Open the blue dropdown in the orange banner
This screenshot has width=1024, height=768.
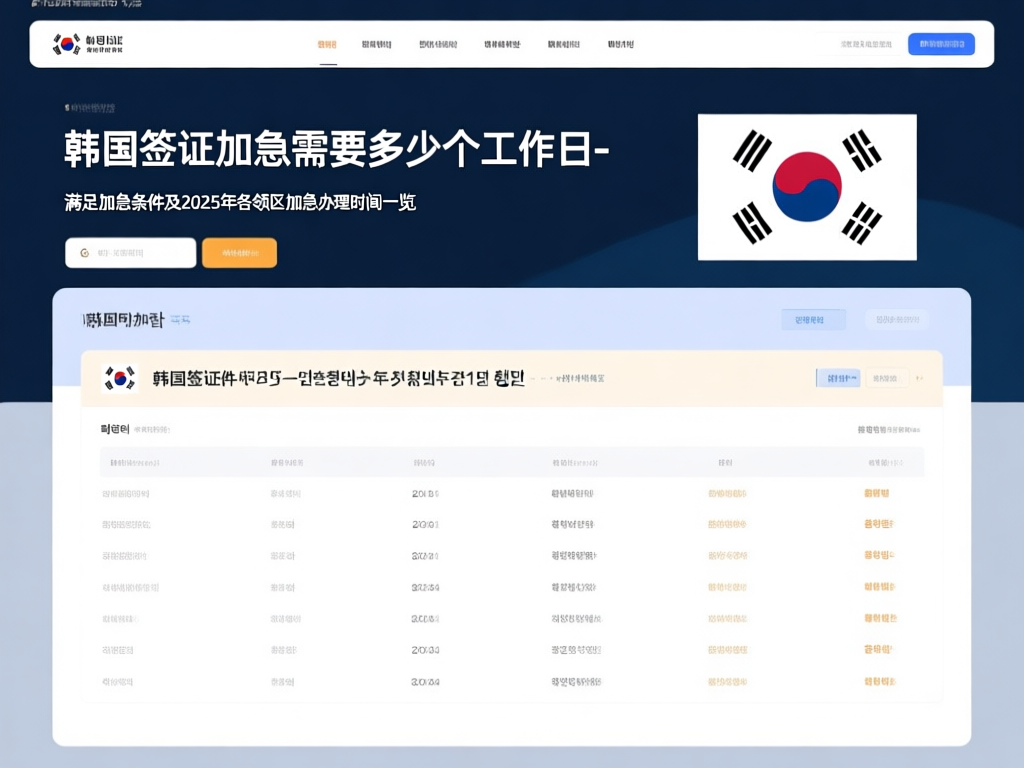(838, 378)
